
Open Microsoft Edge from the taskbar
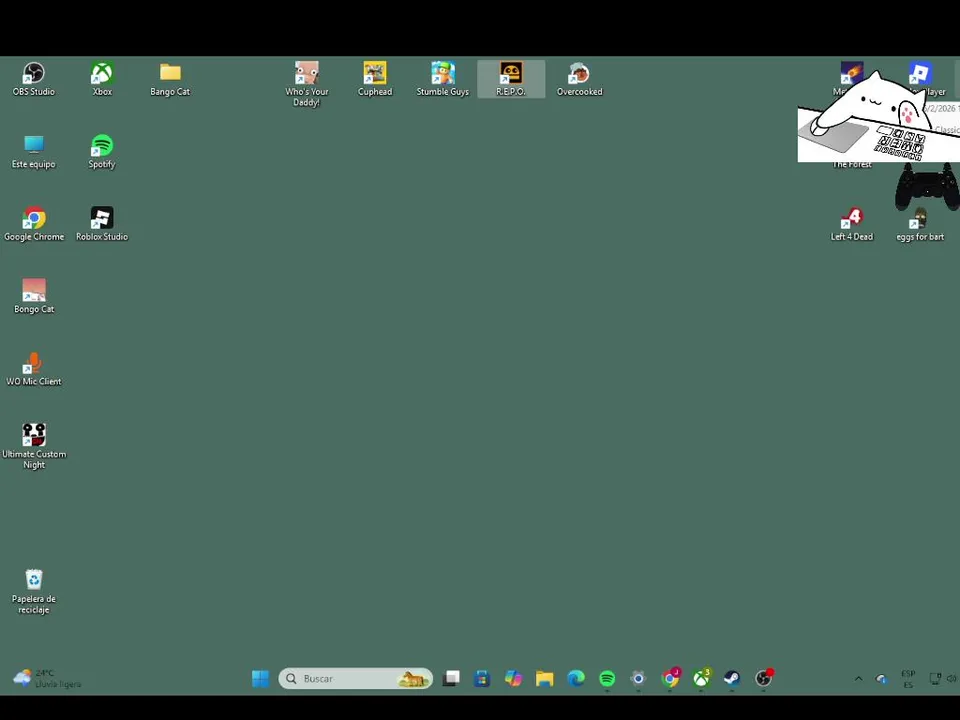click(576, 678)
